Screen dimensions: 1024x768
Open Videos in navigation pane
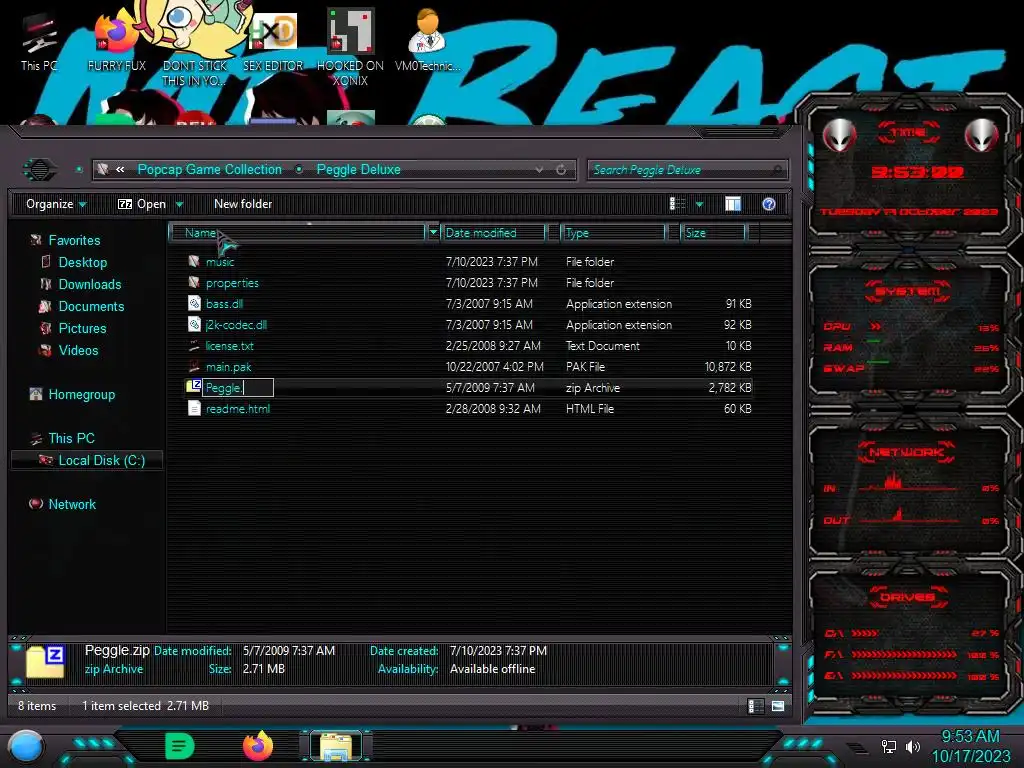[x=78, y=351]
